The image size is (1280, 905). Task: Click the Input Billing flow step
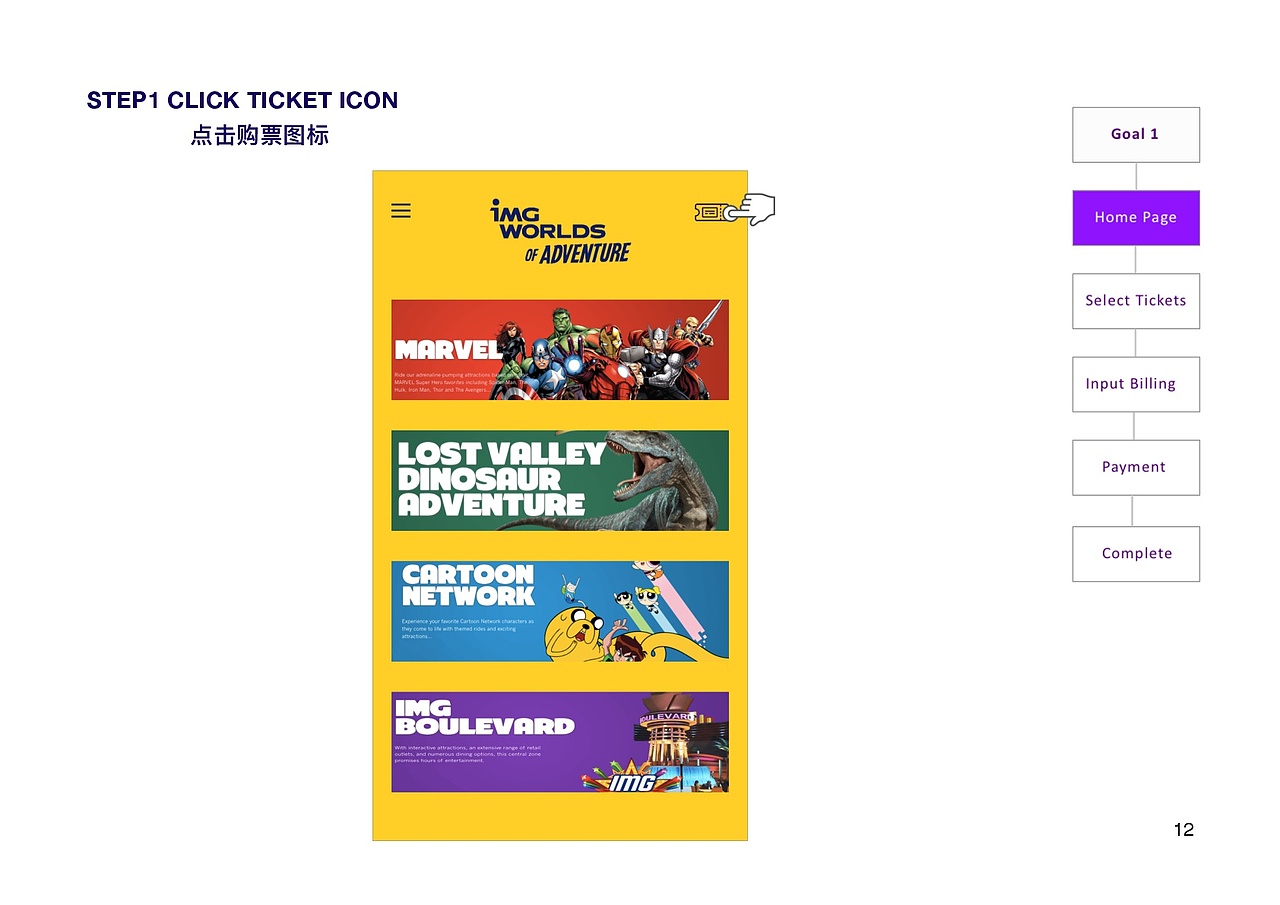click(x=1136, y=384)
